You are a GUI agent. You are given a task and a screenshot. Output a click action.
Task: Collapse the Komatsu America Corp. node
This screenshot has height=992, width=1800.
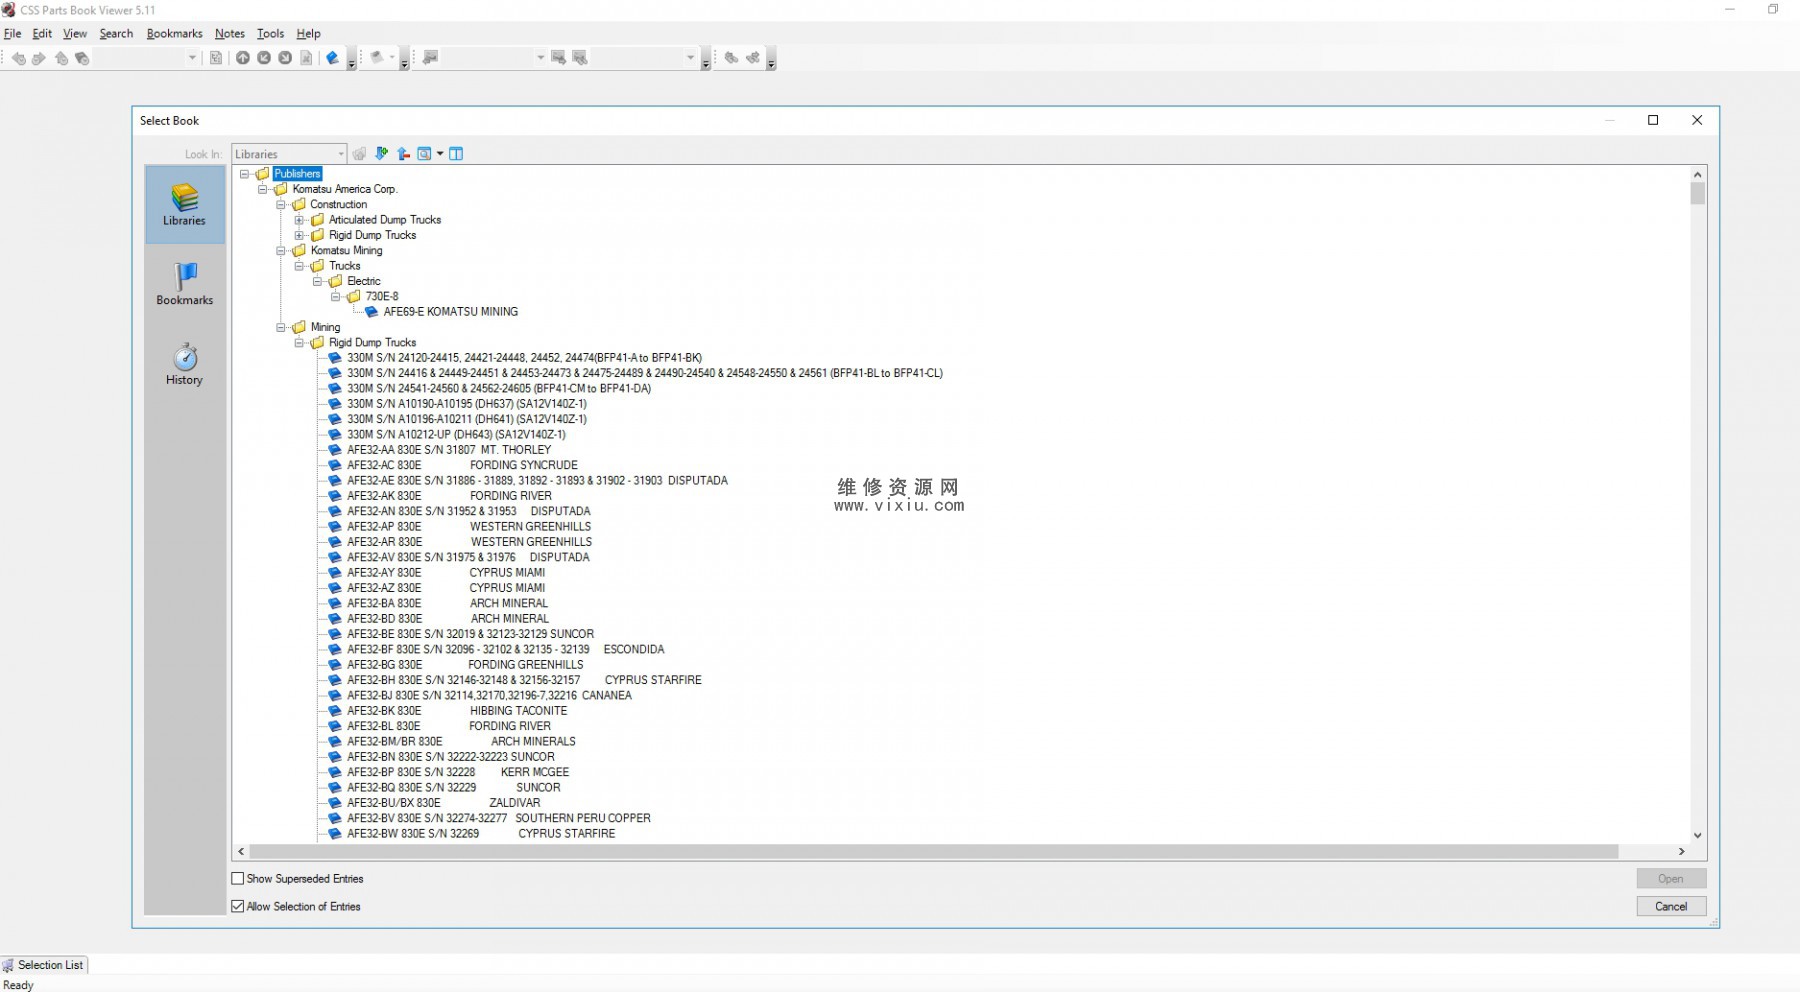point(263,189)
